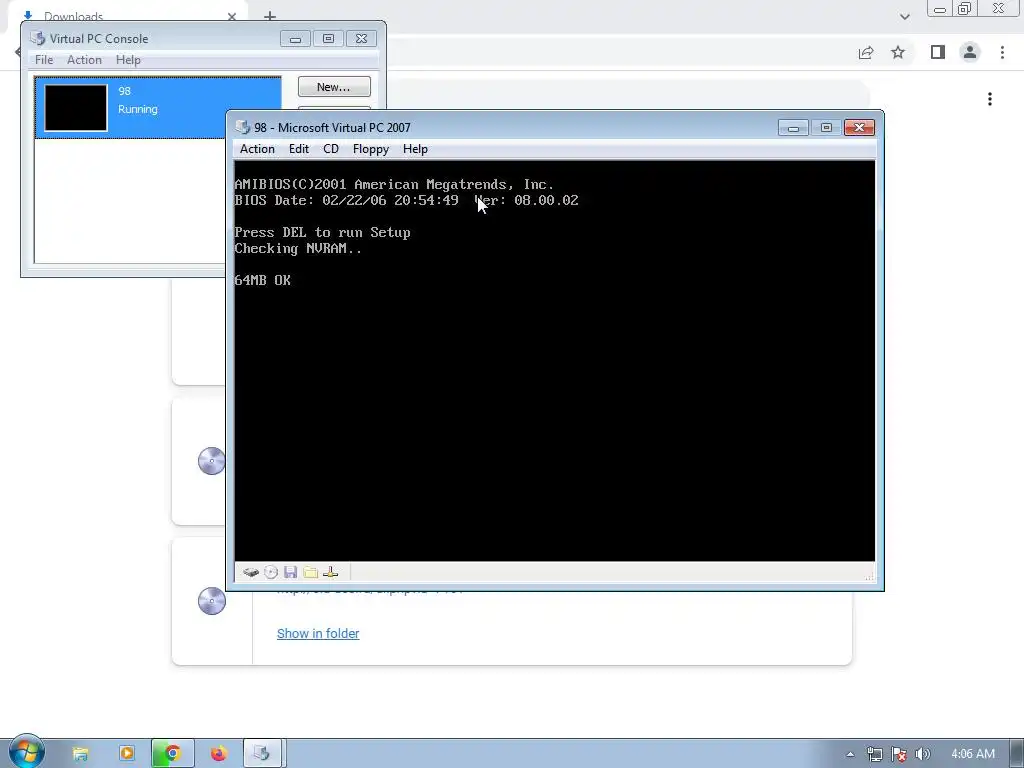Click the shared folder status icon
The width and height of the screenshot is (1024, 768).
pos(311,573)
